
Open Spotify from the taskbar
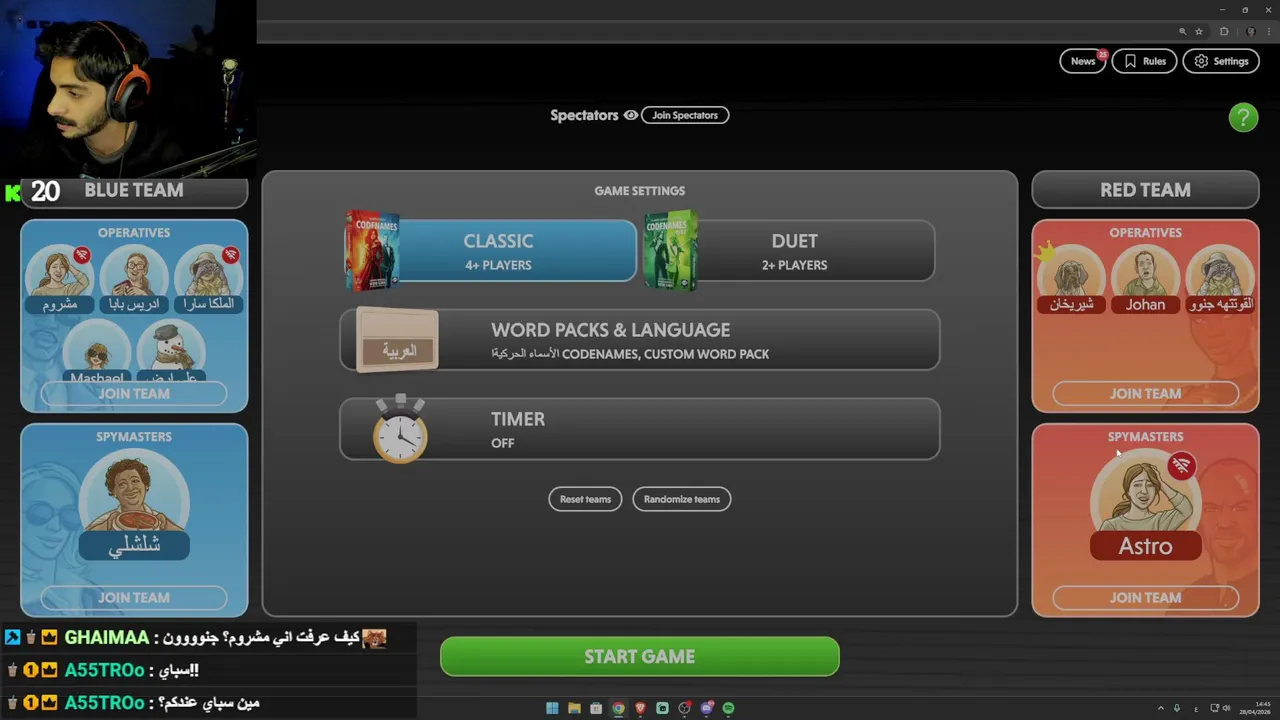click(x=728, y=708)
